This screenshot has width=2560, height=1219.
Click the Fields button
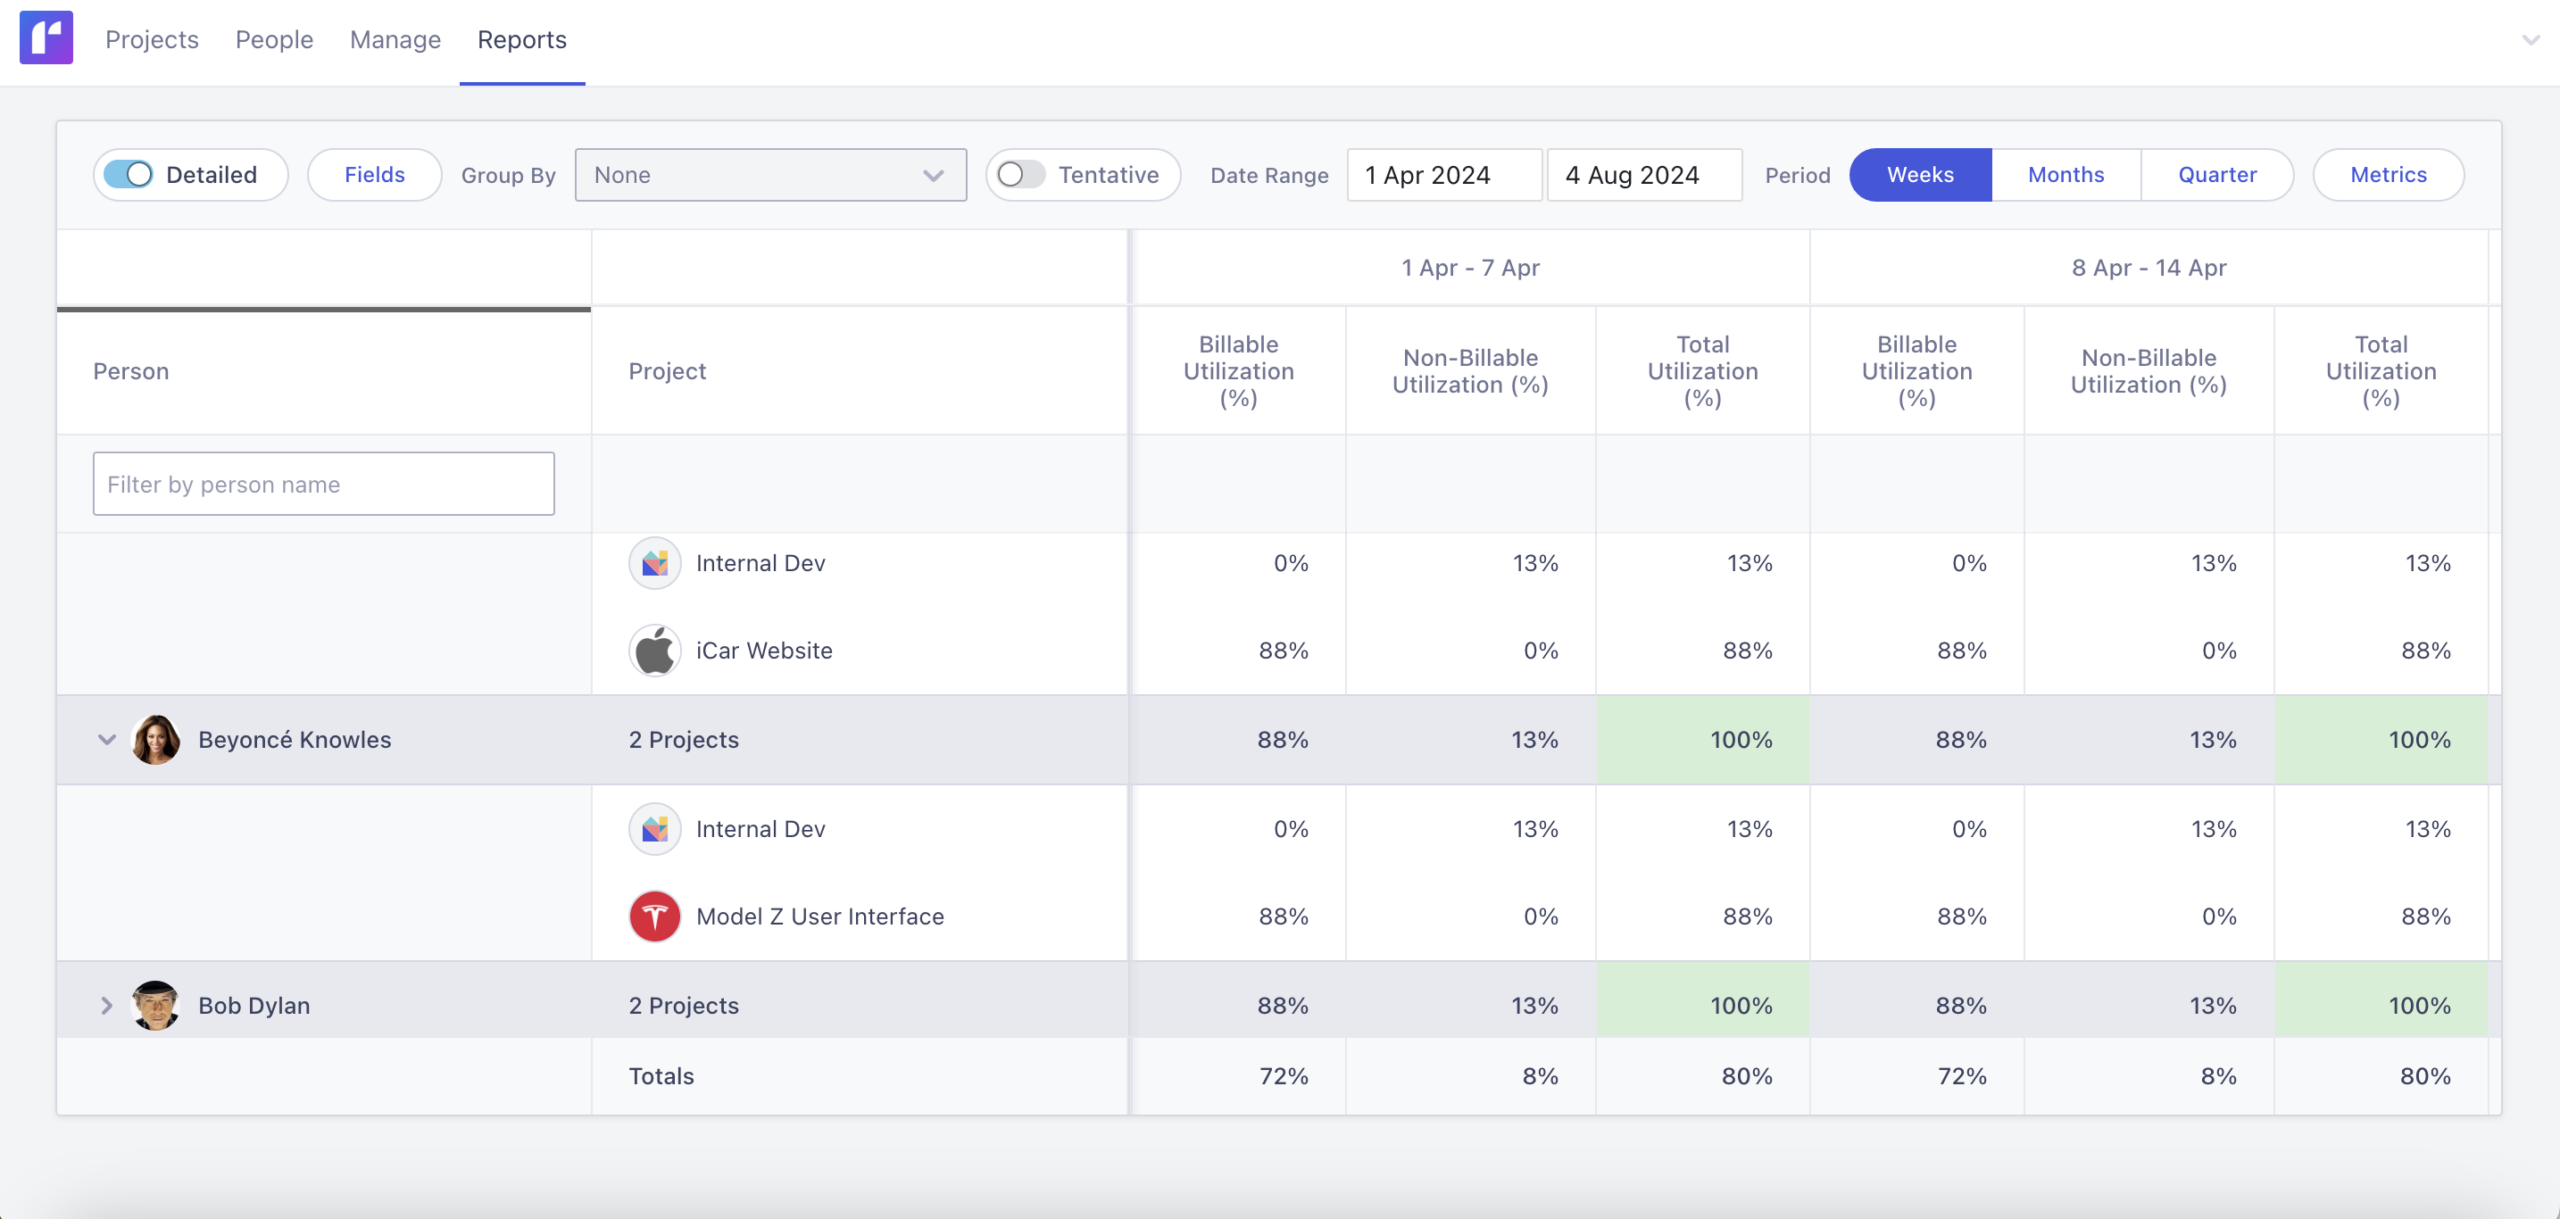tap(374, 175)
